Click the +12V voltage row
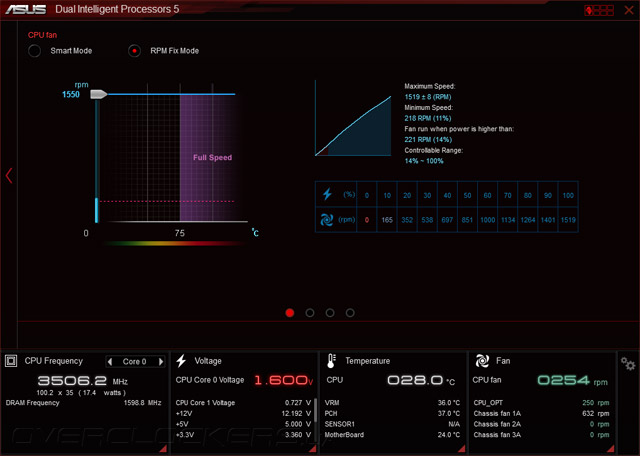The height and width of the screenshot is (456, 640). tap(243, 414)
